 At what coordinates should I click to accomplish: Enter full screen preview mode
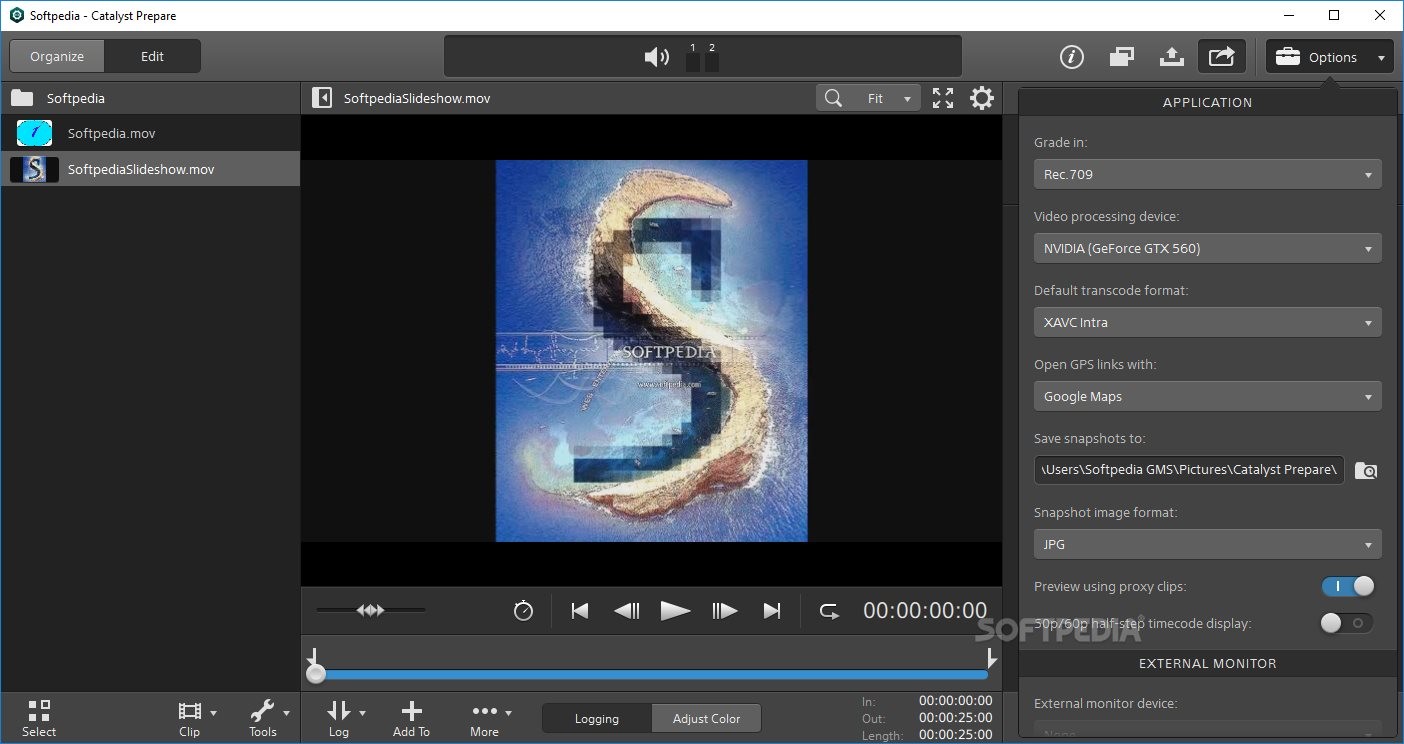(x=943, y=98)
